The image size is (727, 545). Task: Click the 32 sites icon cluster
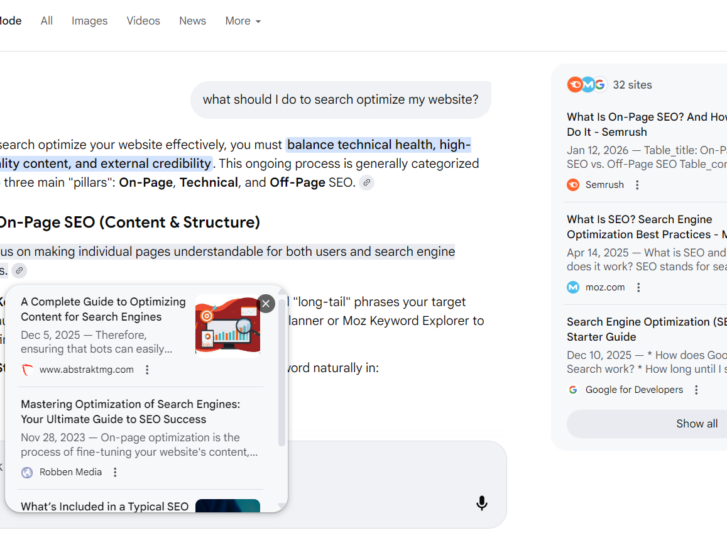(587, 84)
